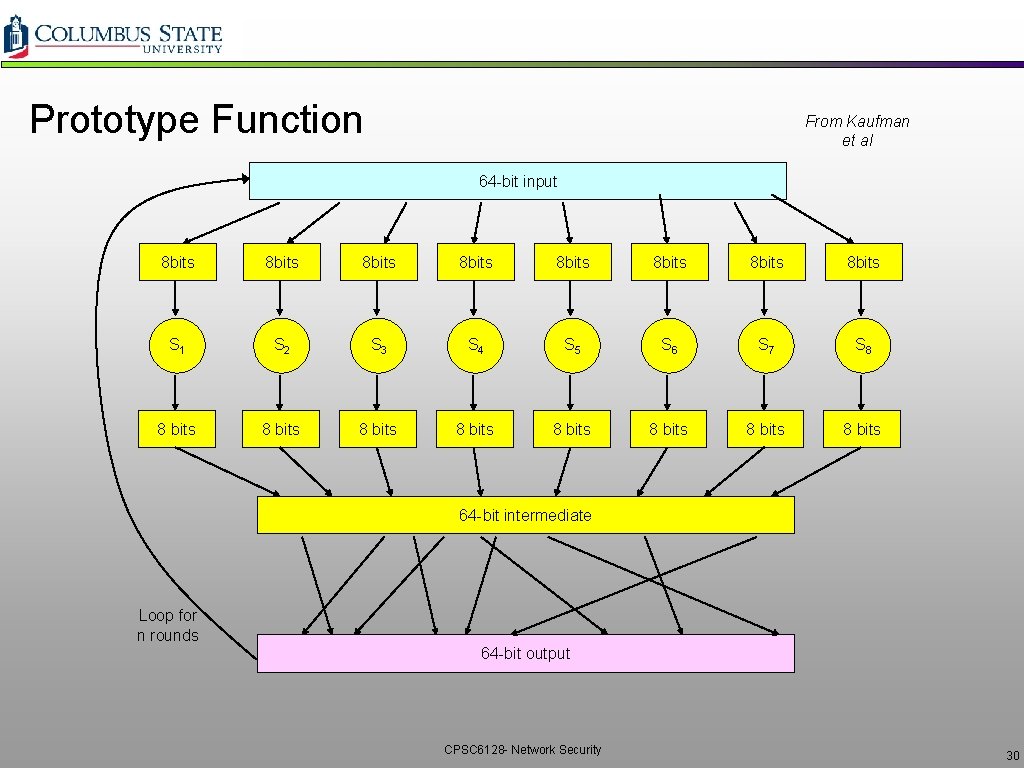Select the S4 substitution circle
This screenshot has width=1024, height=768.
(475, 346)
